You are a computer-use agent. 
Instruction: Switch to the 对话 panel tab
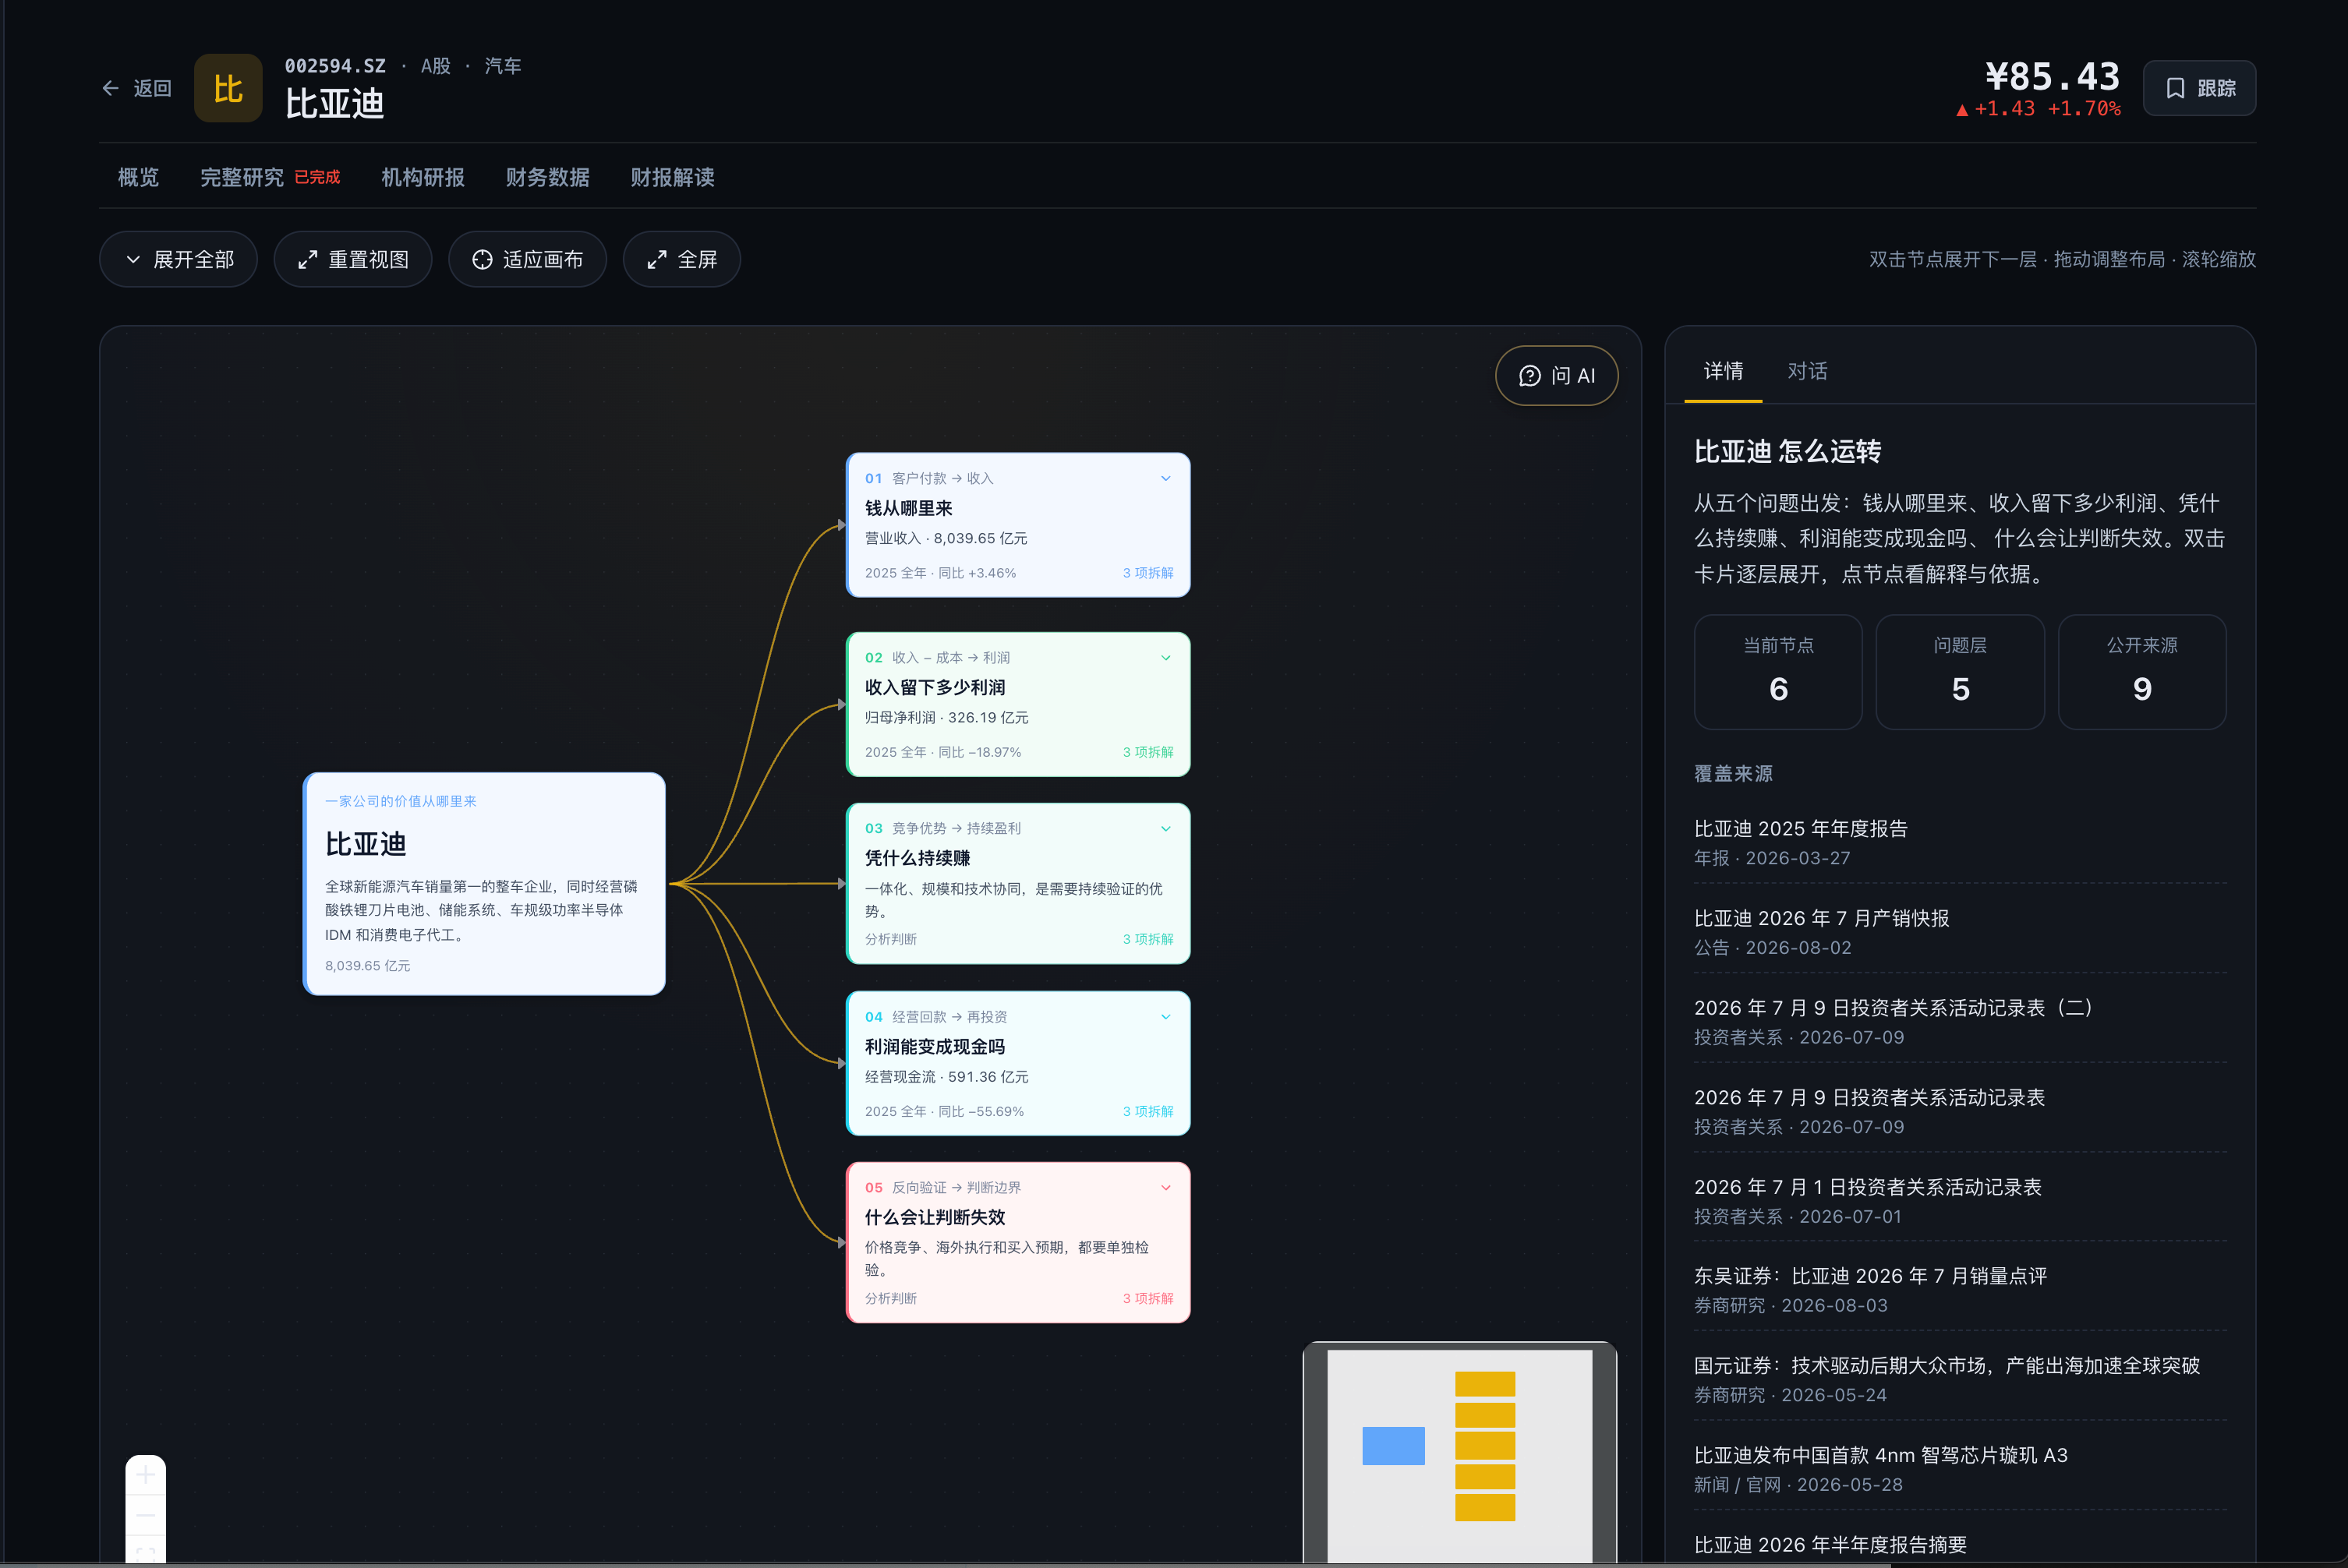click(x=1807, y=371)
